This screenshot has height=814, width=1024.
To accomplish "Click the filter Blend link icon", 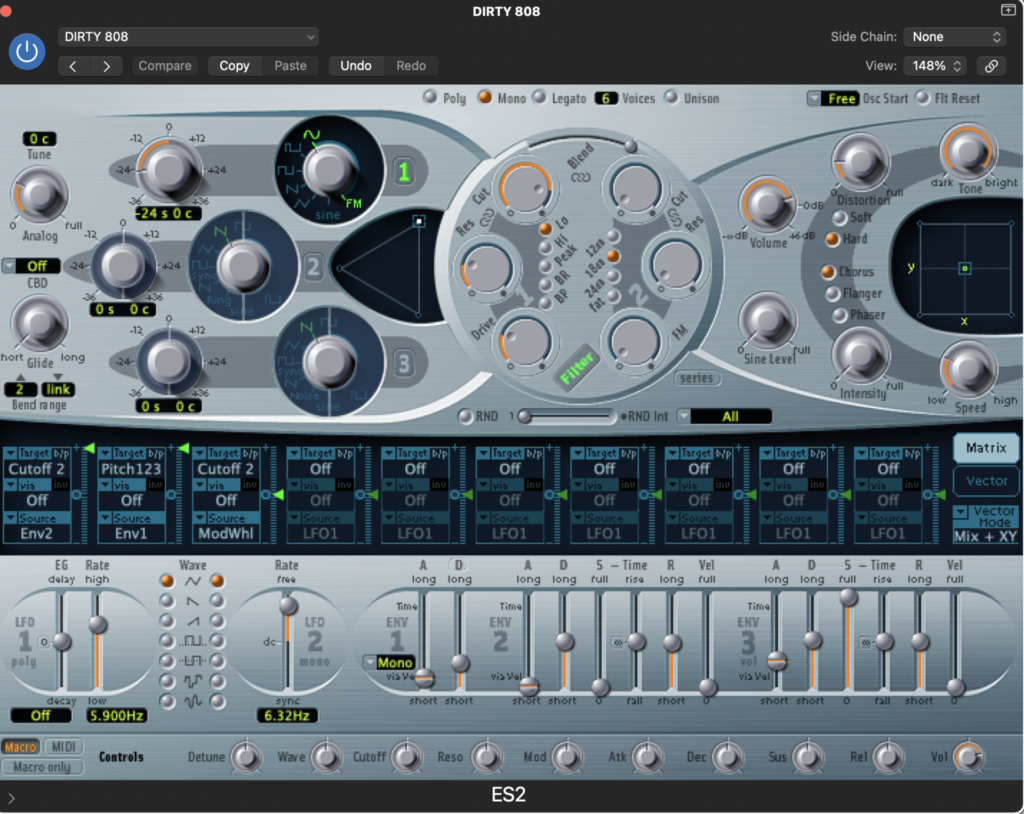I will [580, 176].
